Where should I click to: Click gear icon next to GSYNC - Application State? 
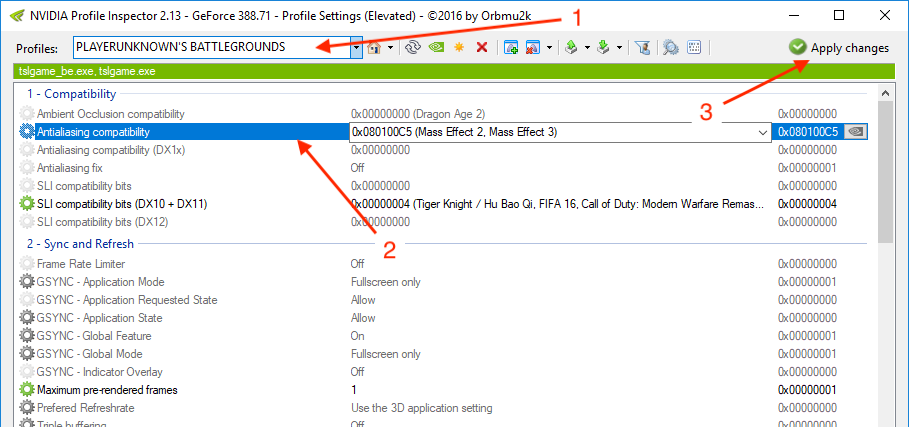click(27, 318)
